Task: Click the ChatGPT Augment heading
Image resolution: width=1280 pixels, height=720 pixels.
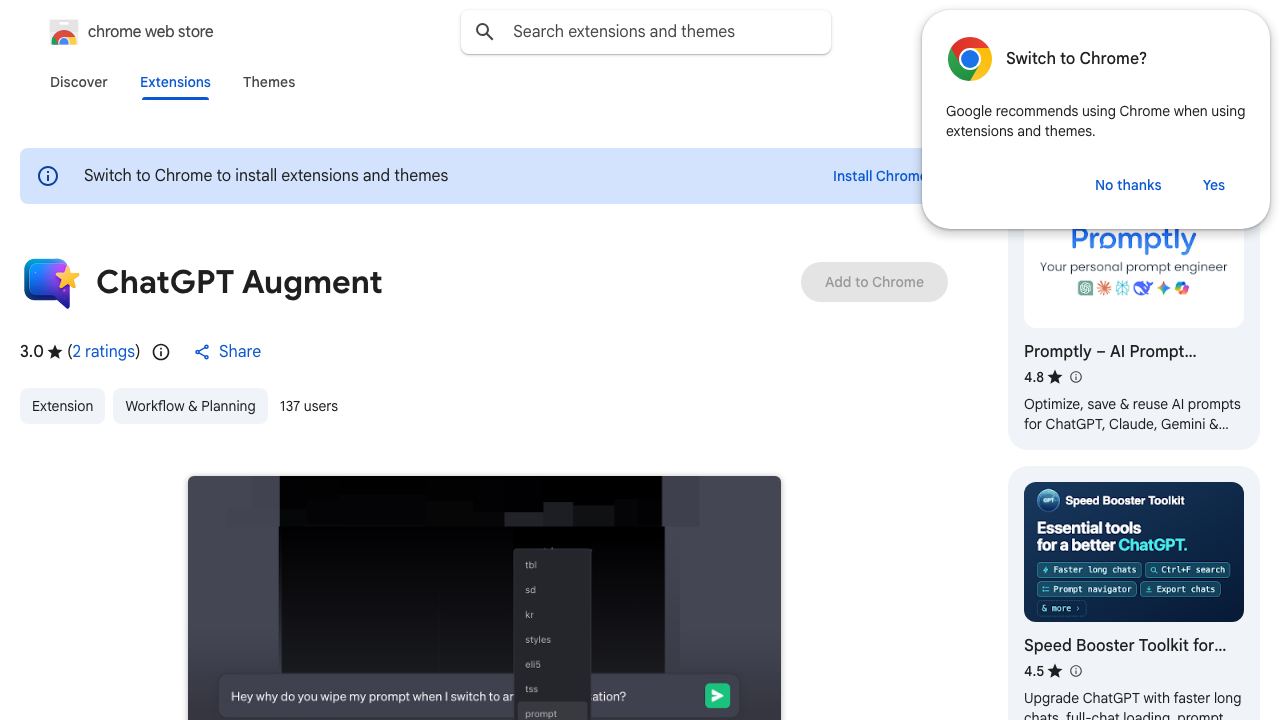Action: pos(239,283)
